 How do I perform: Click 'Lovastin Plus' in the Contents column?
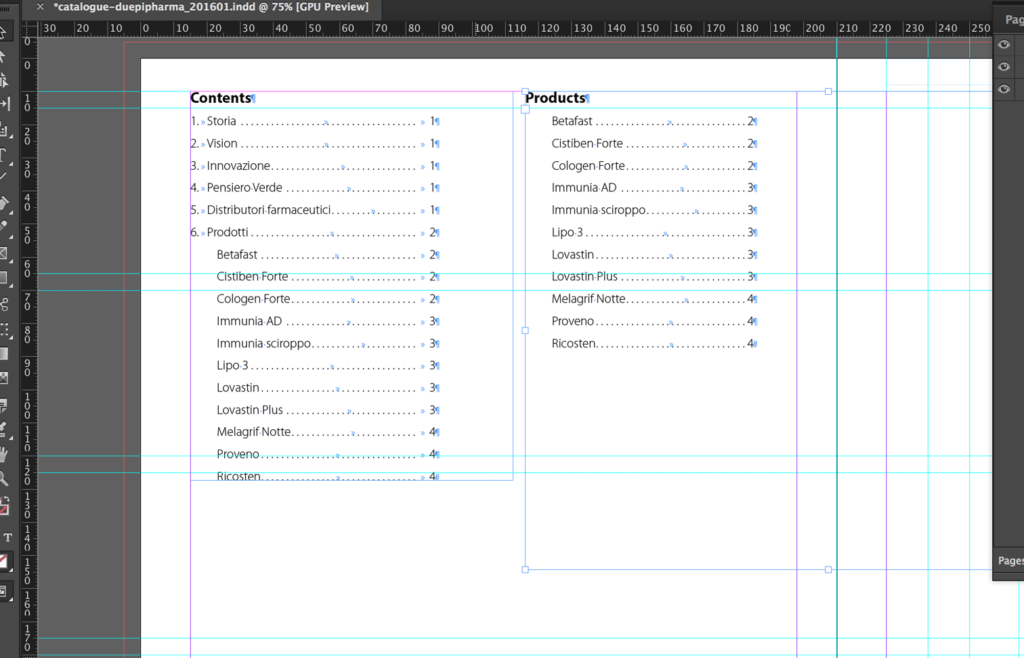pyautogui.click(x=250, y=410)
